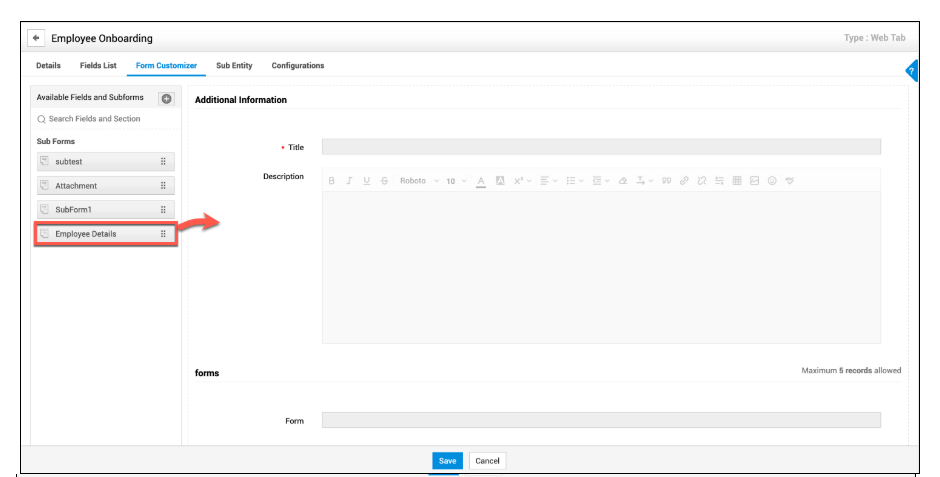Screen dimensions: 940x477
Task: Insert a table in the Description
Action: pyautogui.click(x=737, y=181)
